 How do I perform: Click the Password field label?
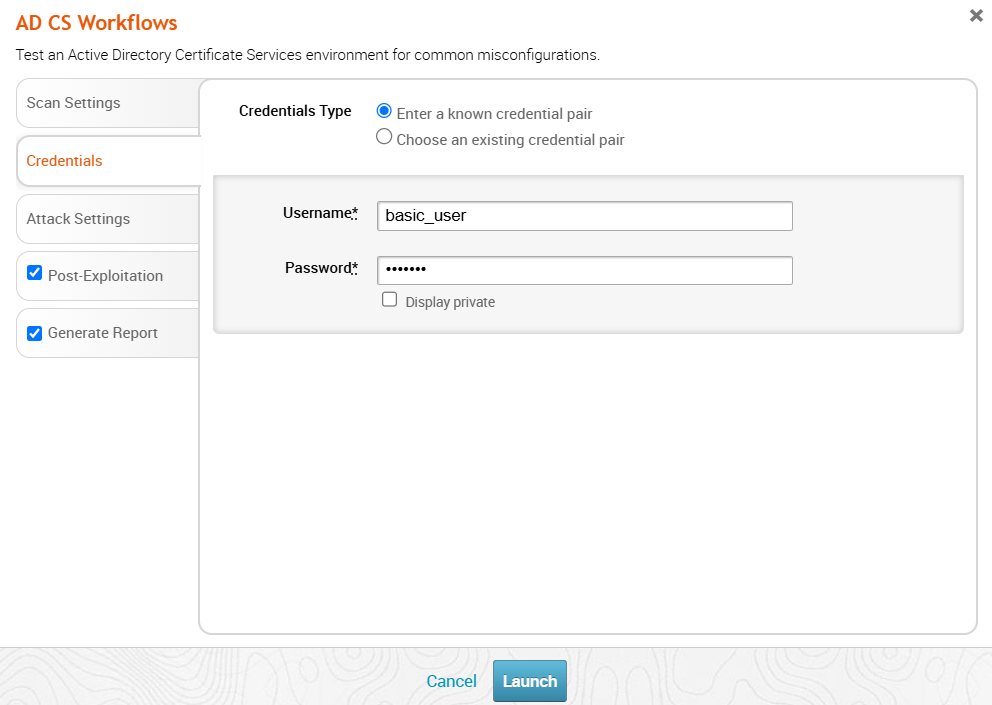point(320,268)
